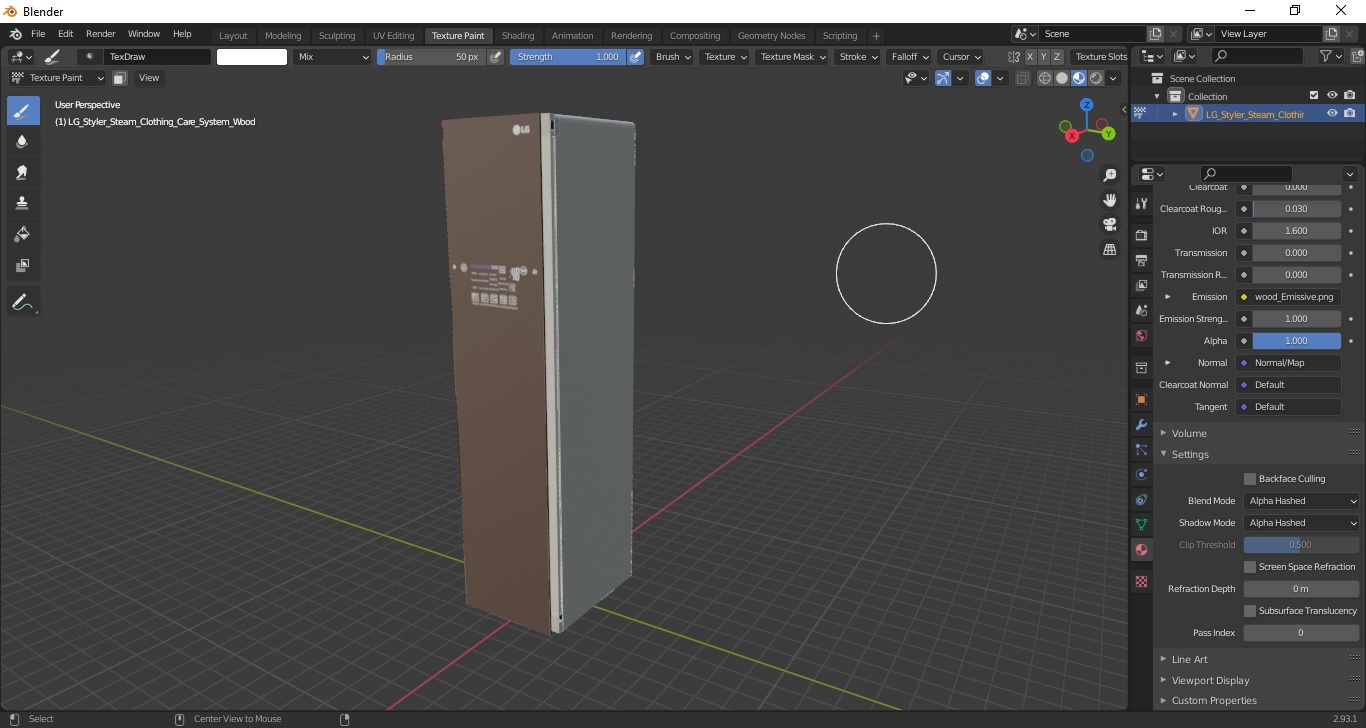Toggle Y axis symmetry button
Screen dimensions: 1366x728
[x=1044, y=57]
